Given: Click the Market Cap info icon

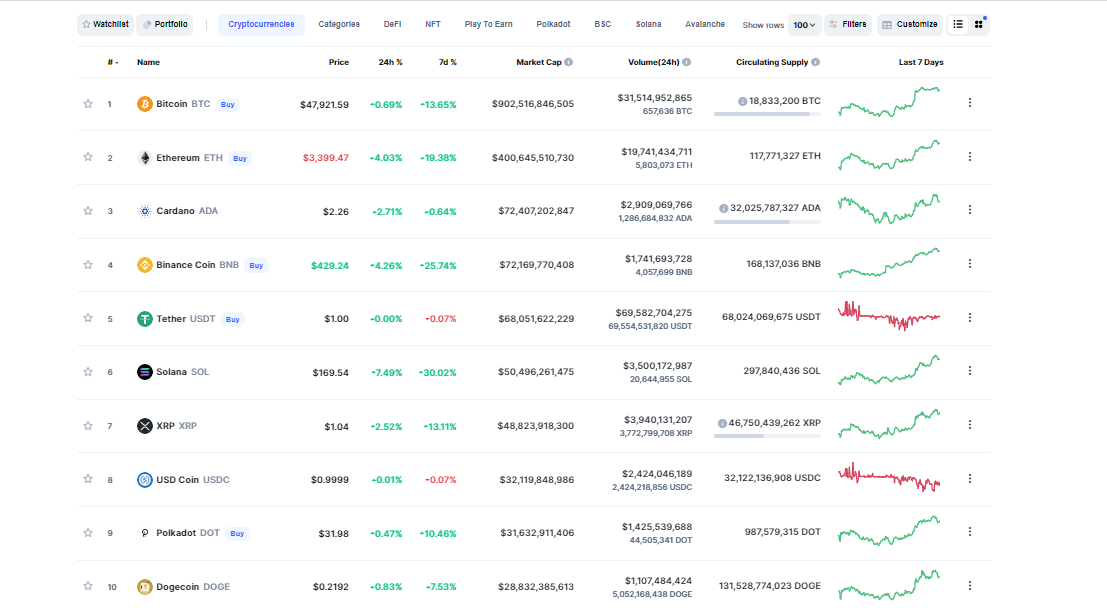Looking at the screenshot, I should (569, 62).
